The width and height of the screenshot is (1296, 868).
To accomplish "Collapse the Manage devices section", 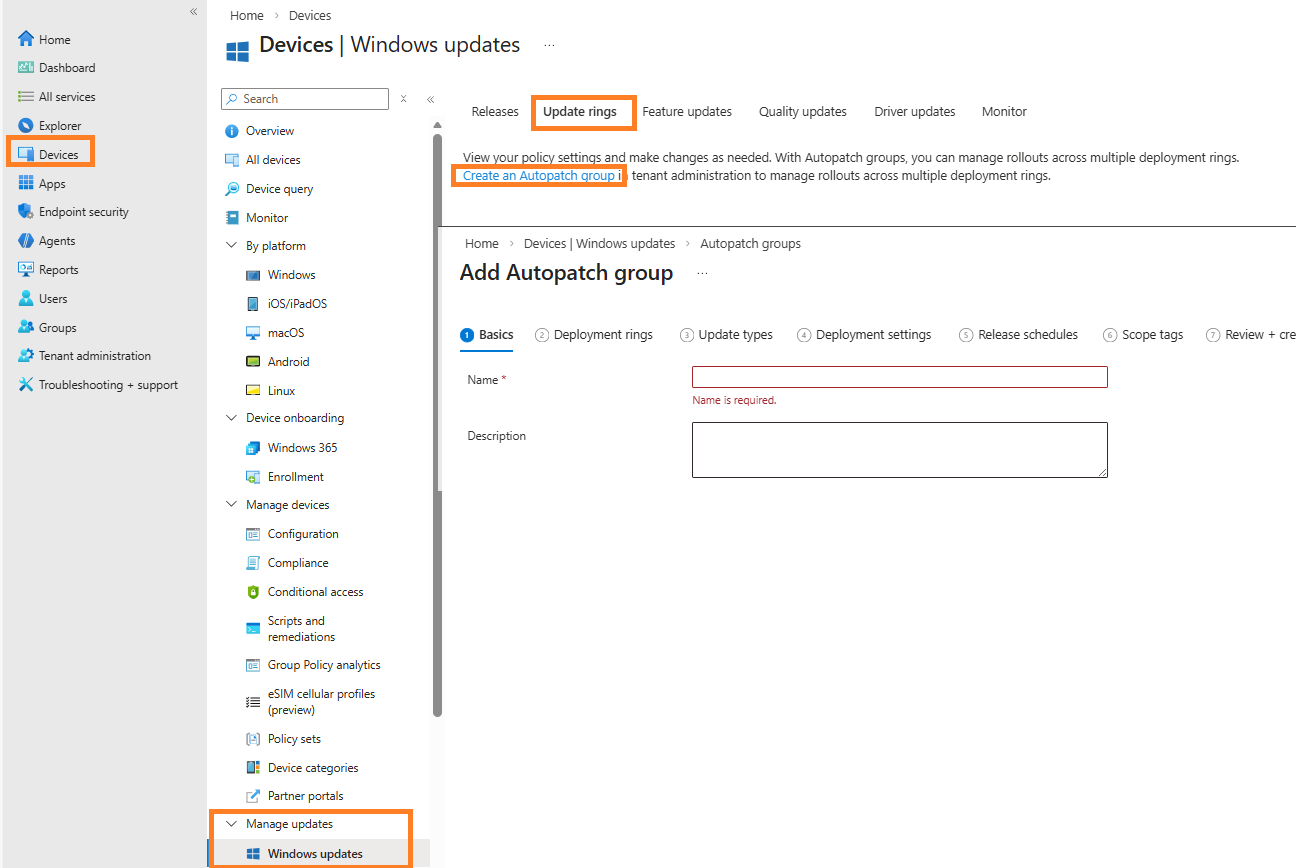I will point(232,505).
